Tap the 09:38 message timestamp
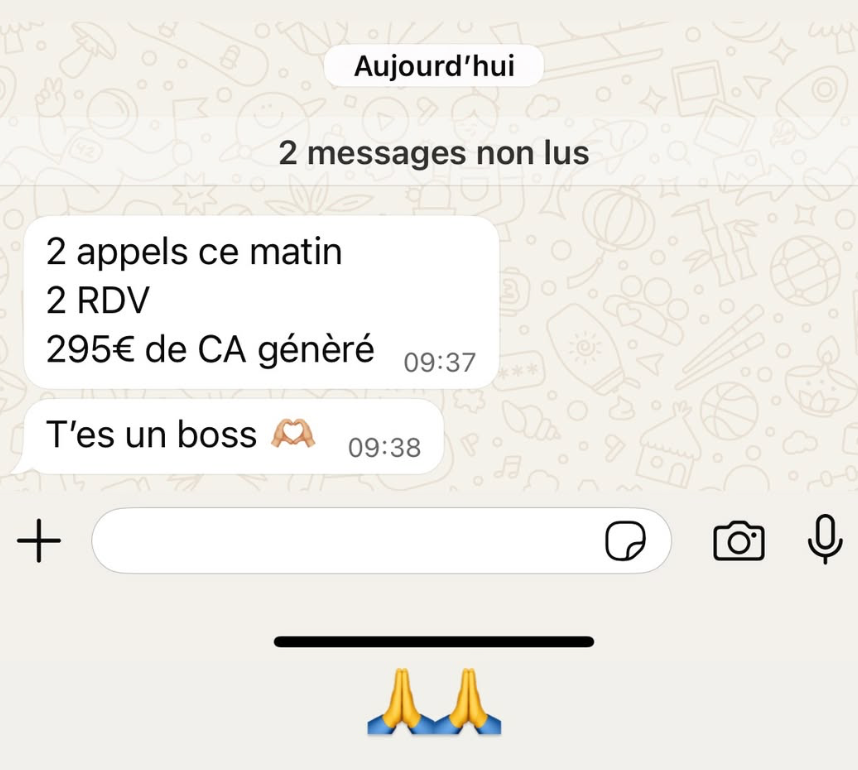Image resolution: width=858 pixels, height=770 pixels. 384,448
